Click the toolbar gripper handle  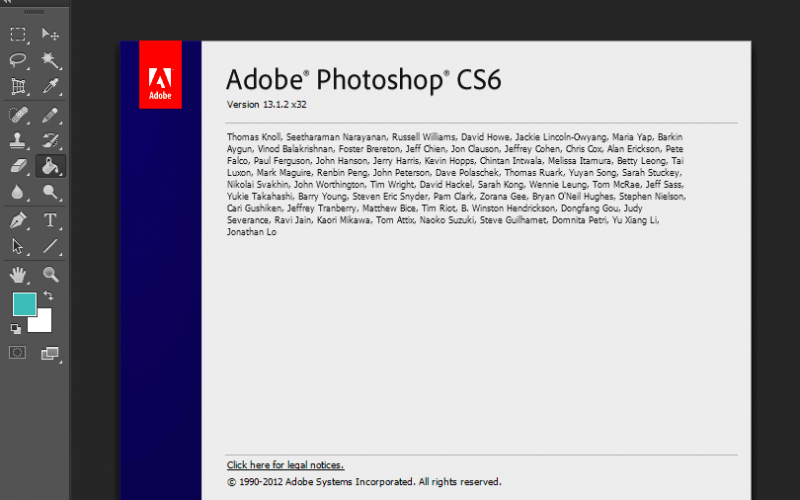tap(34, 12)
